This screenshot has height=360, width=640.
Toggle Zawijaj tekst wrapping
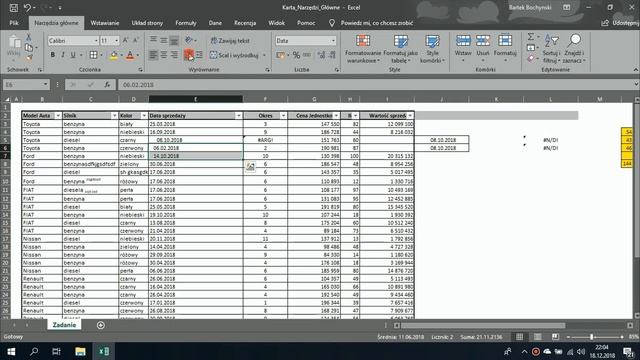230,40
